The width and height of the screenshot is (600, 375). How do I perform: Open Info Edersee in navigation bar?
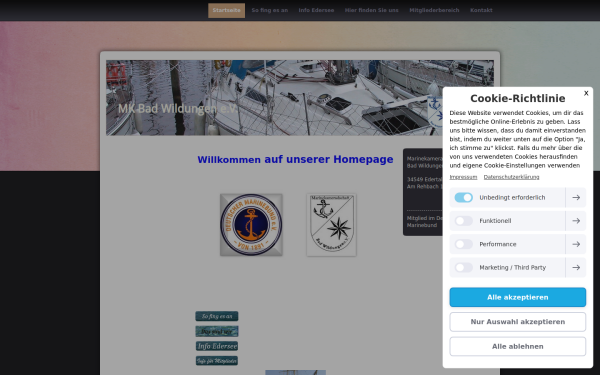[x=316, y=10]
